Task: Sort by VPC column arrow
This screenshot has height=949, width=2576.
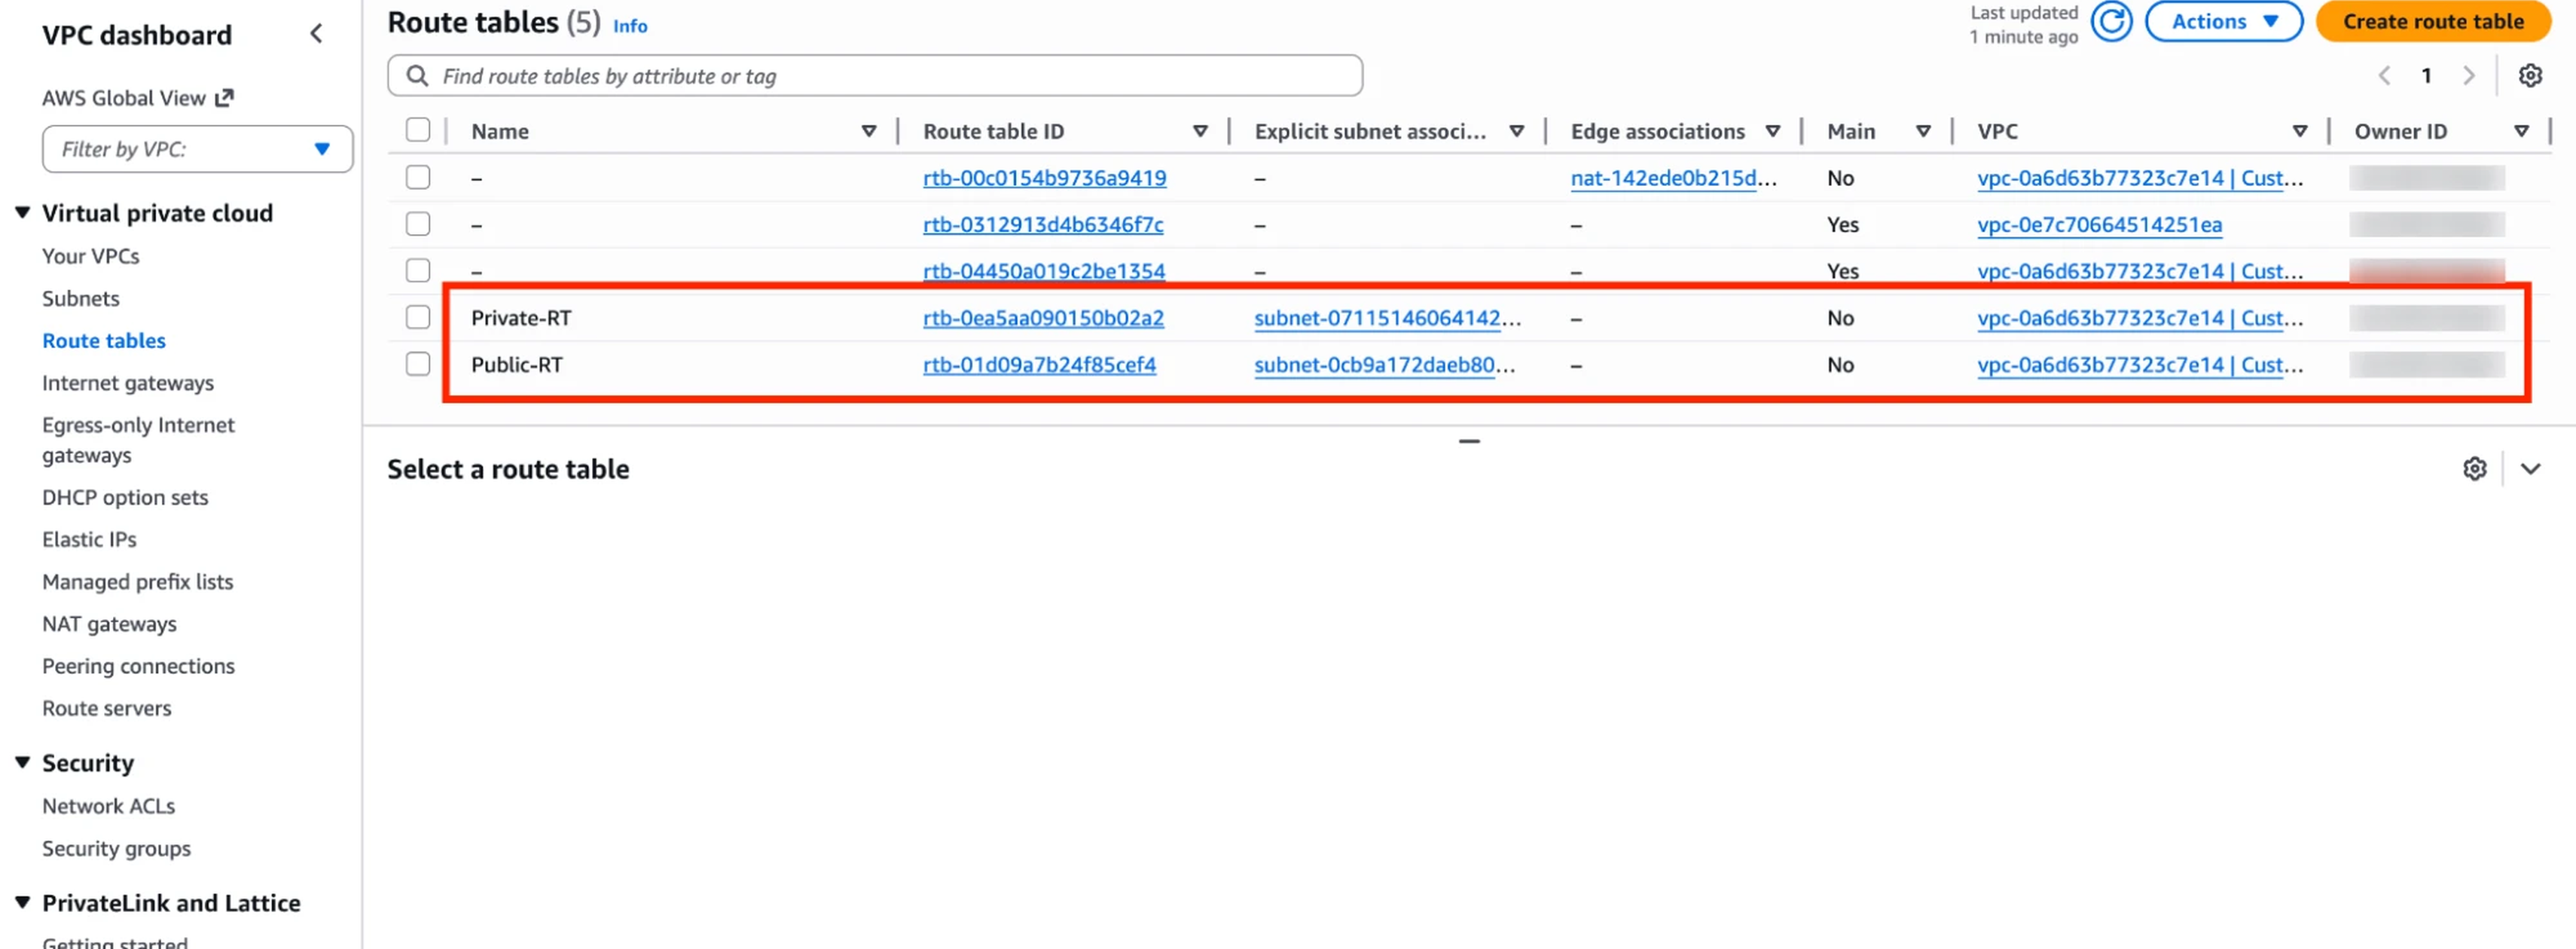Action: [x=2299, y=131]
